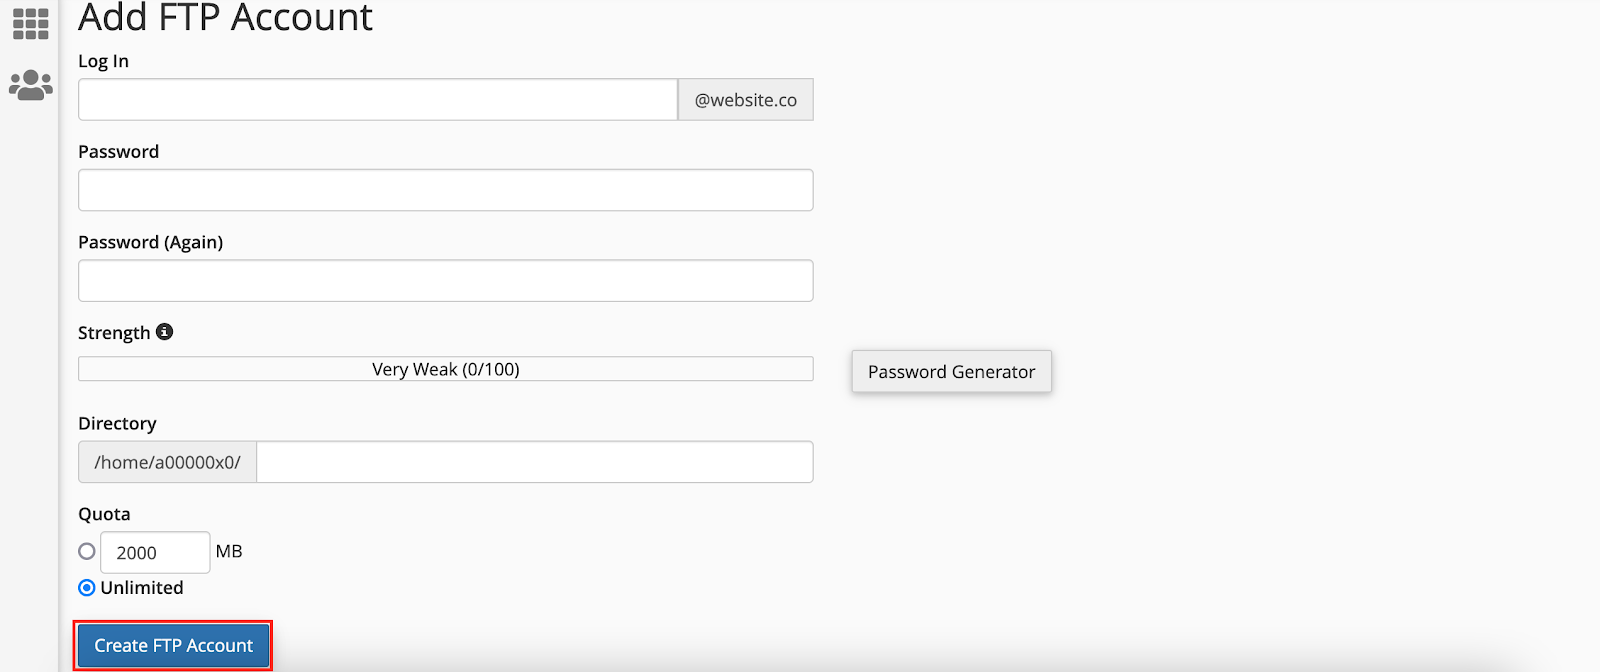Select the Unlimited quota radio button
1600x672 pixels.
point(87,588)
